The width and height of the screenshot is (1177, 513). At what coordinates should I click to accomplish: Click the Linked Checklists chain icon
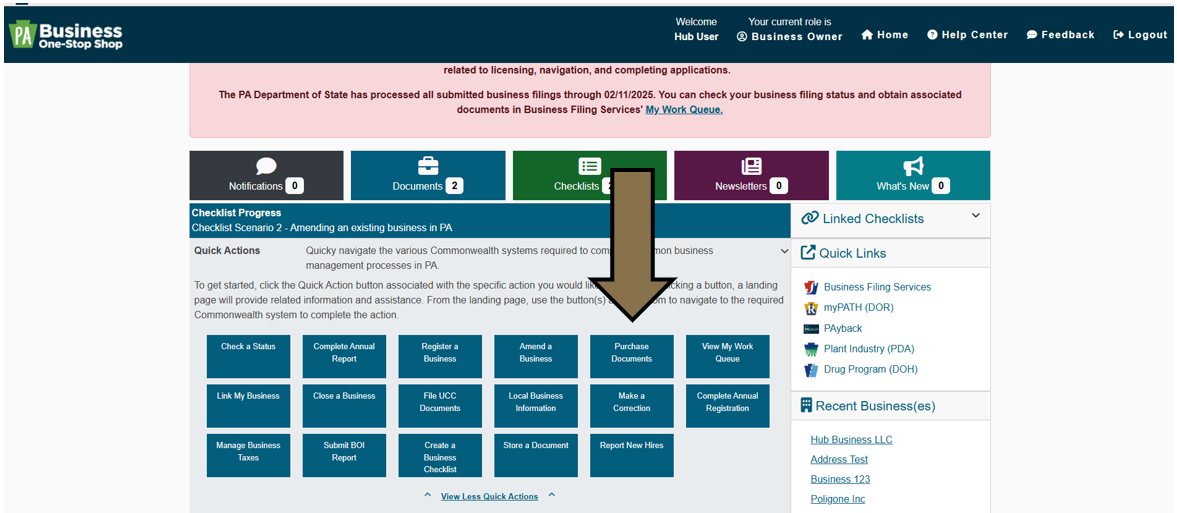[810, 219]
